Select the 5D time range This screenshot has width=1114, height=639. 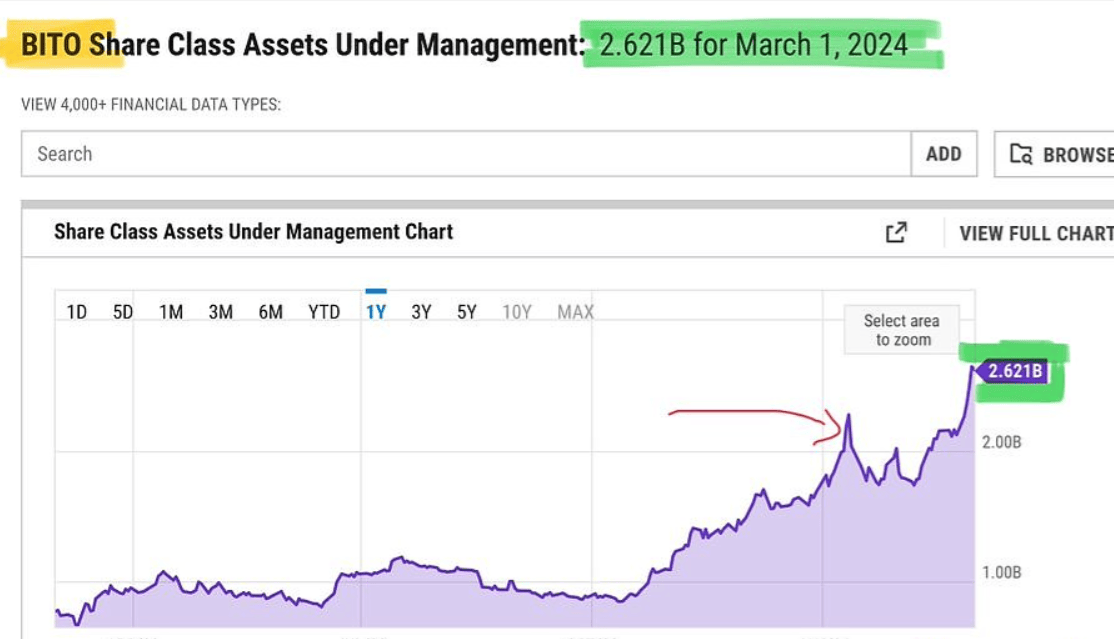coord(123,312)
